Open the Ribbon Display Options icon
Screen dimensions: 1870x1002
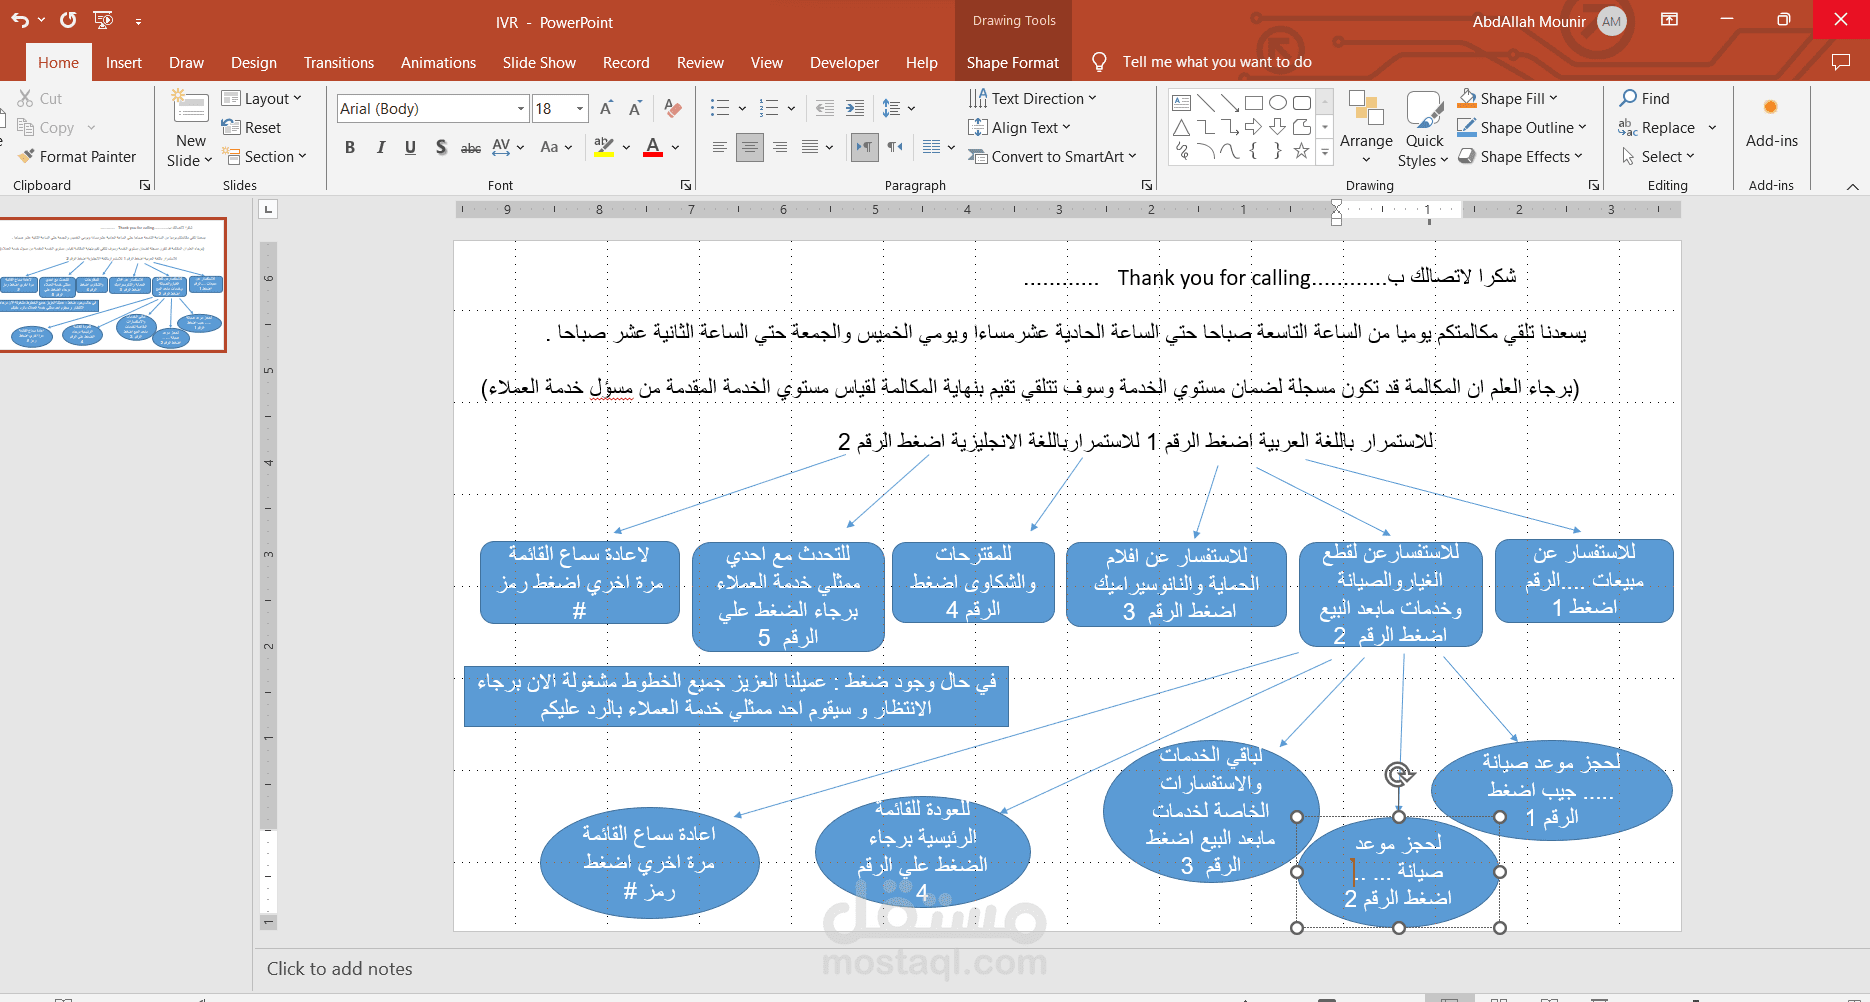1669,20
